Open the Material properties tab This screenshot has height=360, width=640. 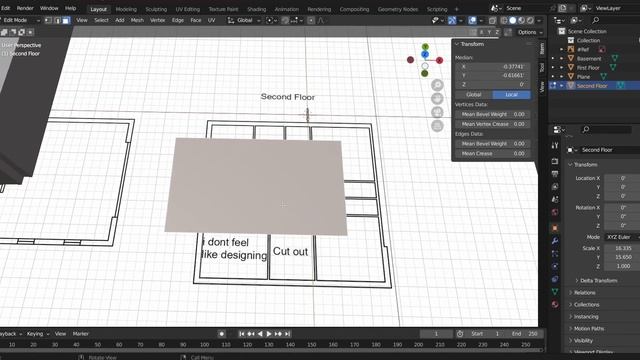click(555, 304)
